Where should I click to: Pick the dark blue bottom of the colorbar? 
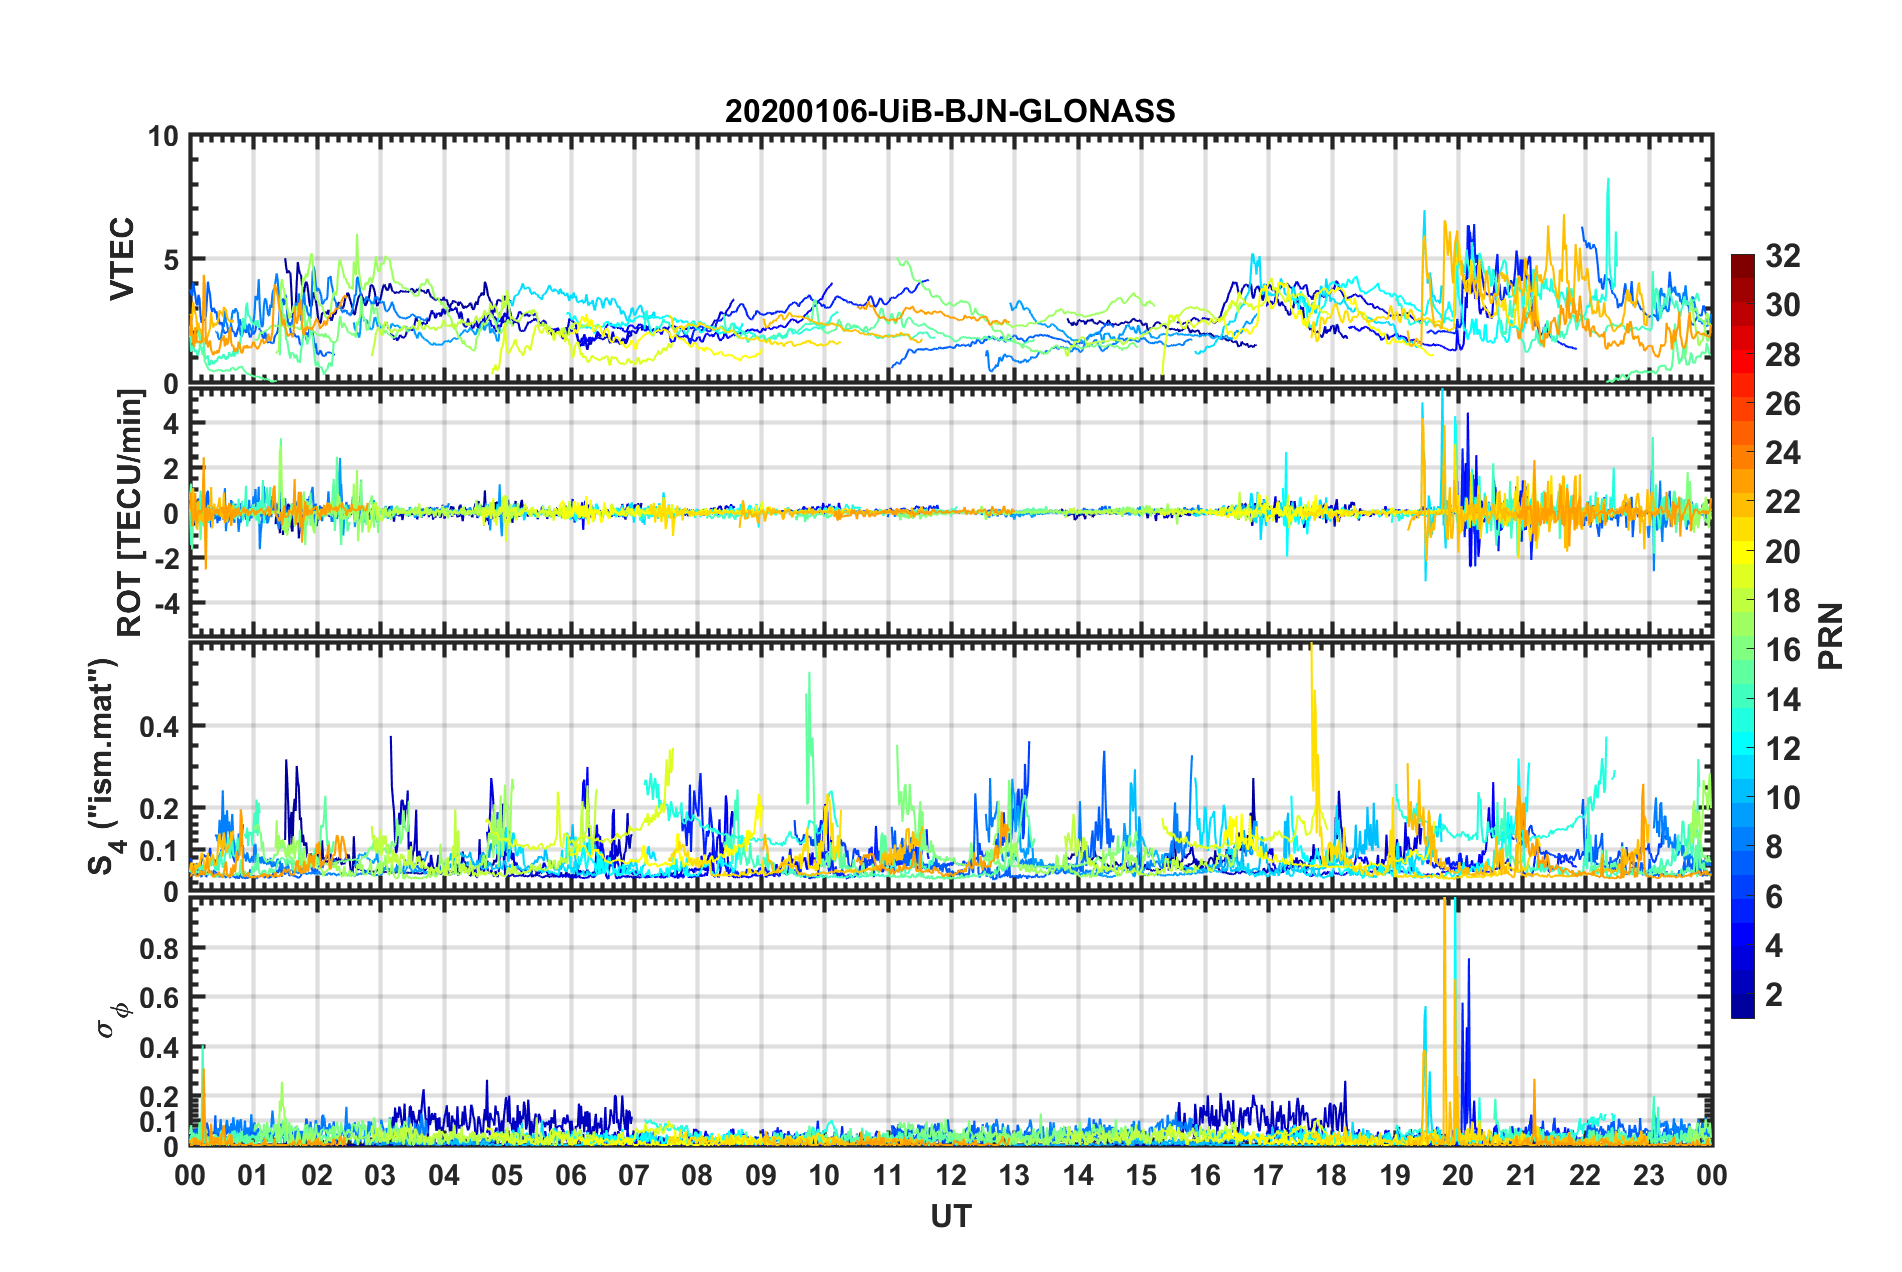click(x=1742, y=1011)
